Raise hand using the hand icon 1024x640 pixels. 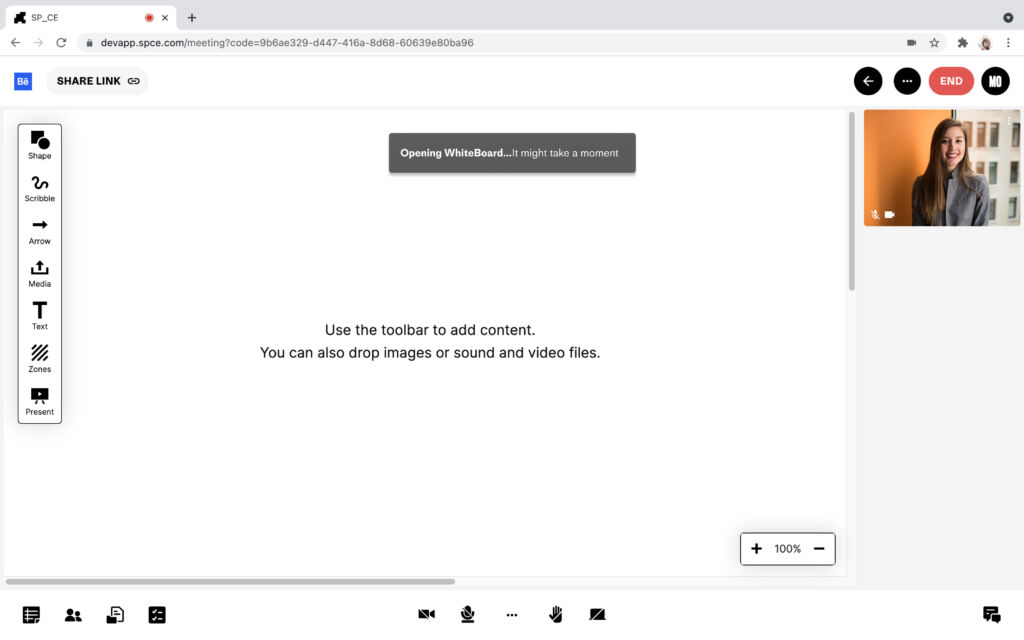555,615
